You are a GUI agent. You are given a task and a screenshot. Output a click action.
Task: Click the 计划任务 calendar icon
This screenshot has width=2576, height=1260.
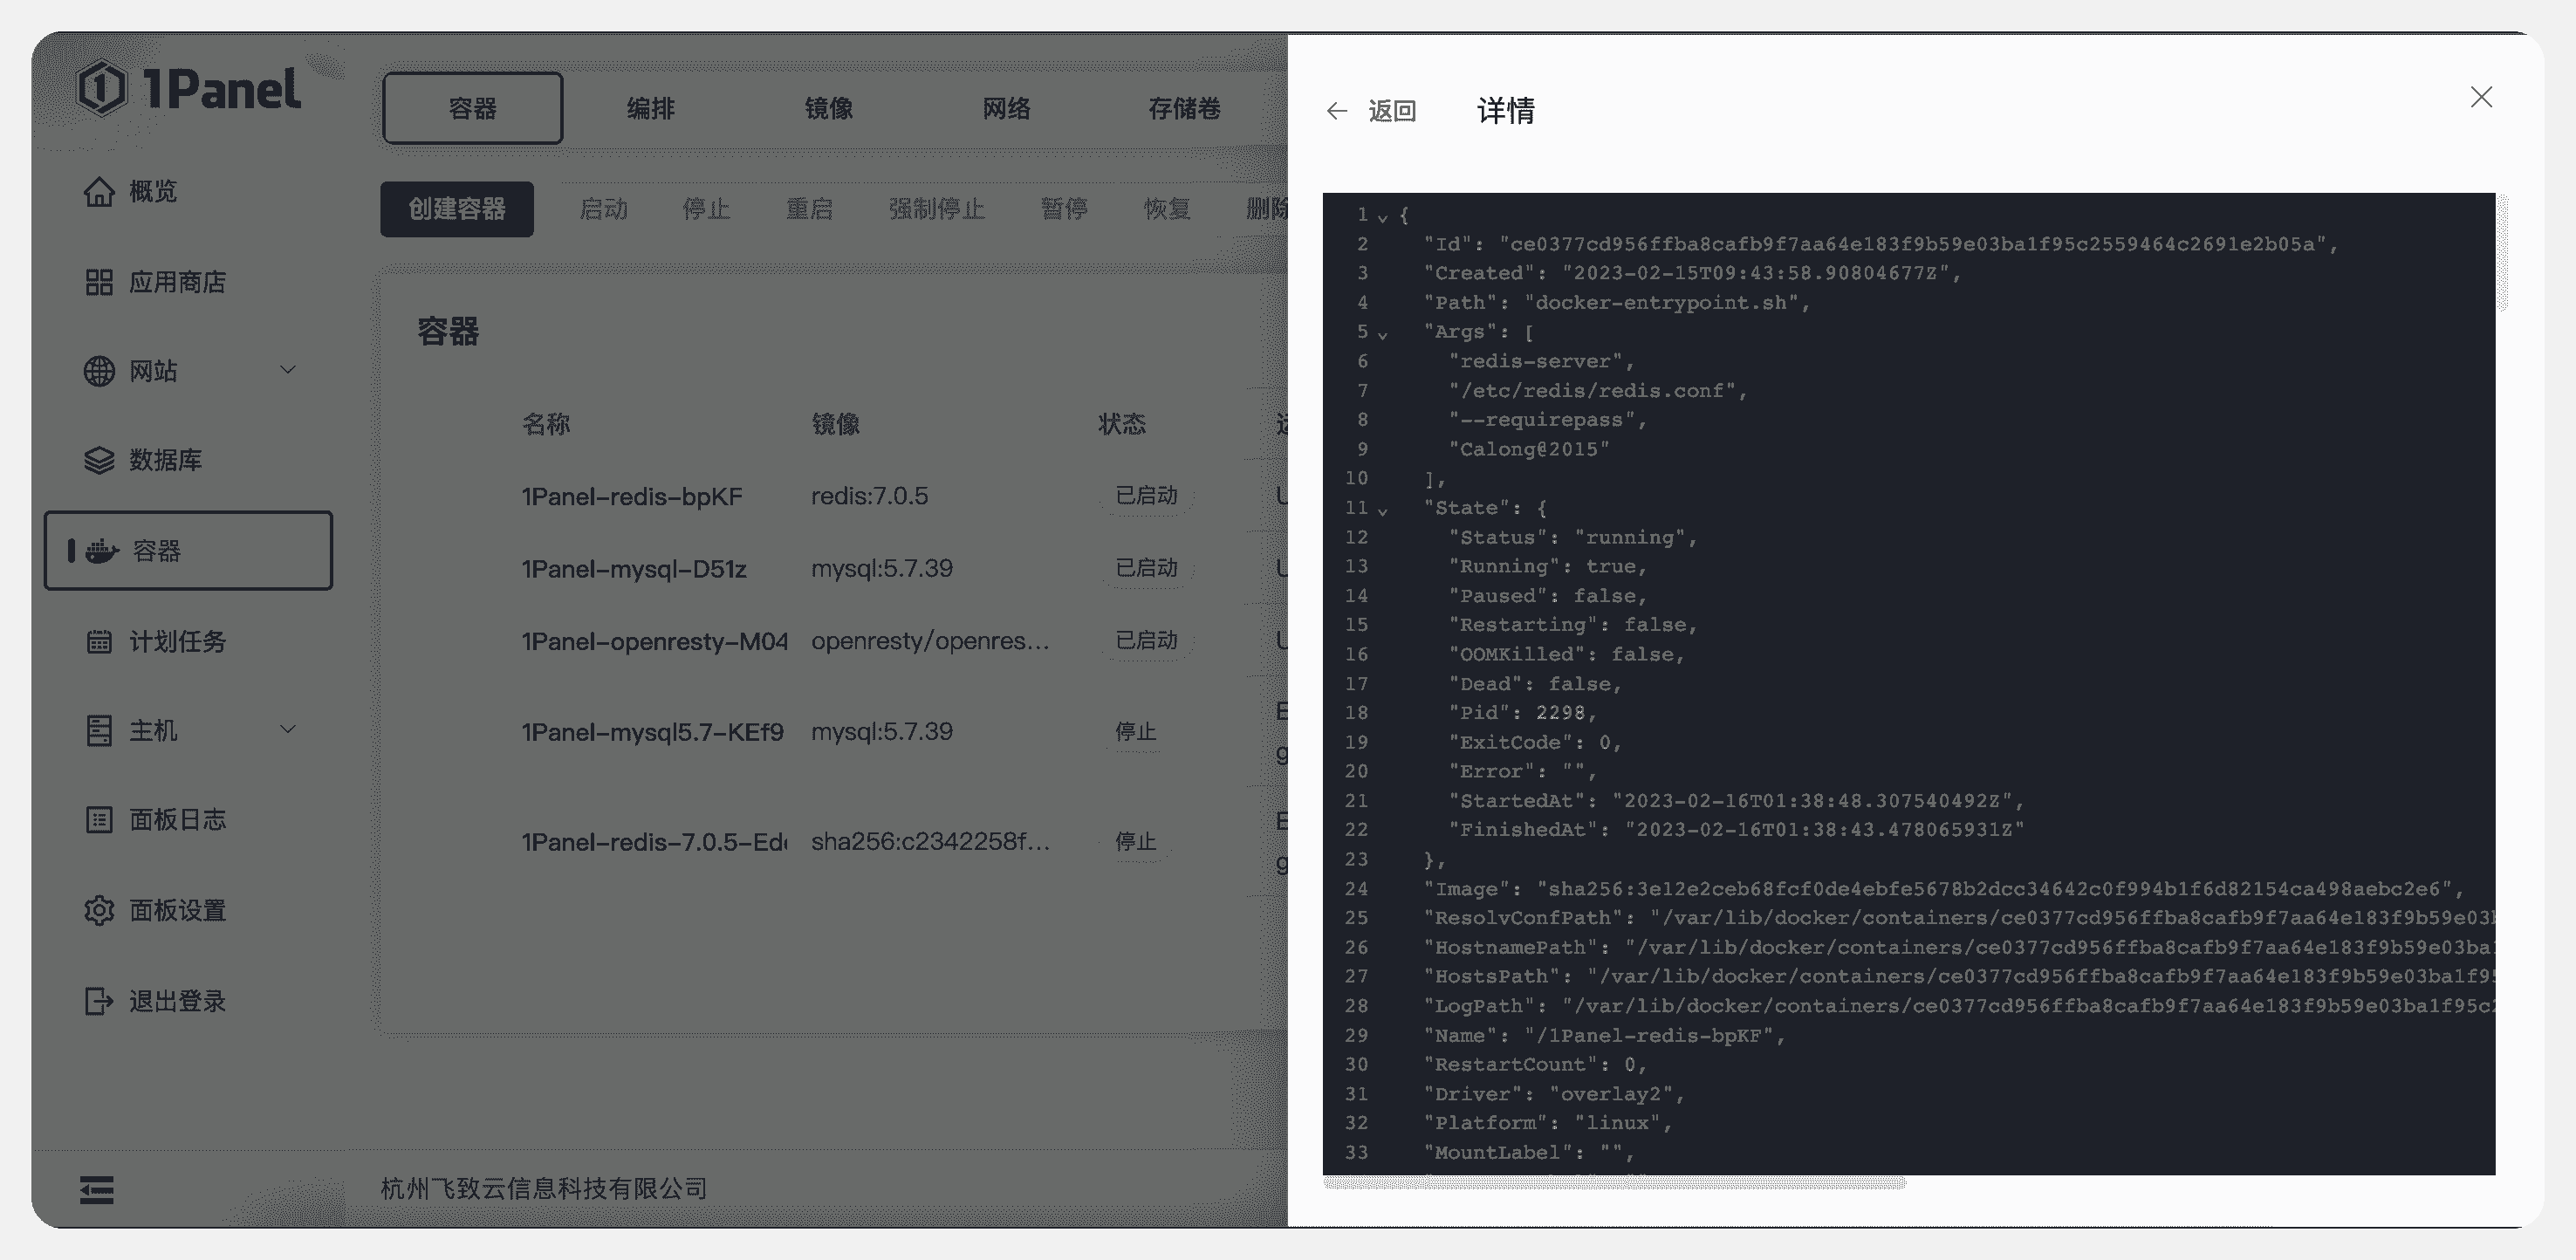(x=99, y=641)
